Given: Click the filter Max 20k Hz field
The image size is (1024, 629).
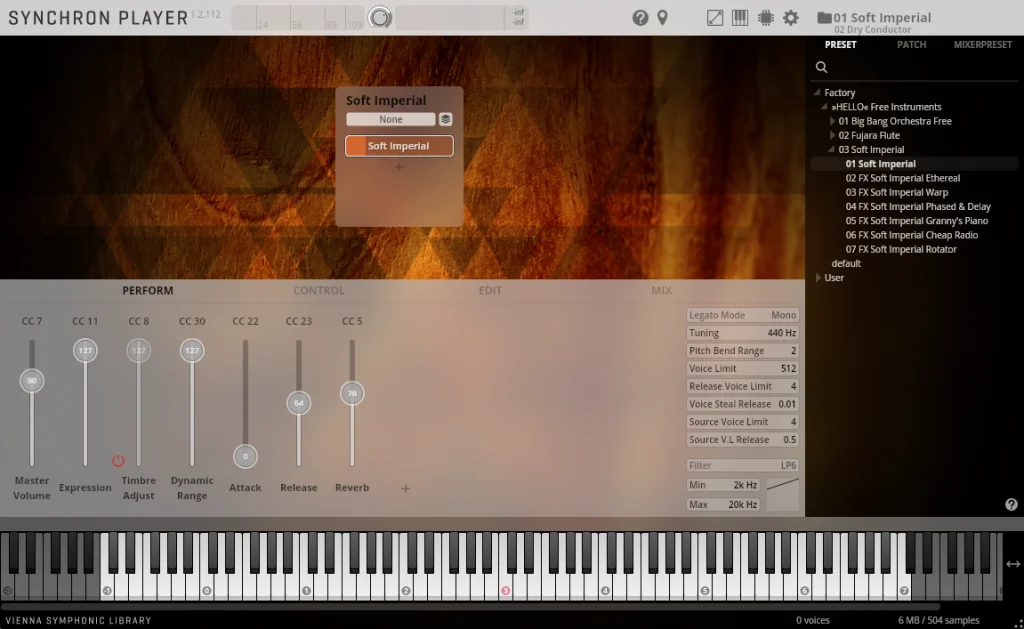Looking at the screenshot, I should click(723, 504).
